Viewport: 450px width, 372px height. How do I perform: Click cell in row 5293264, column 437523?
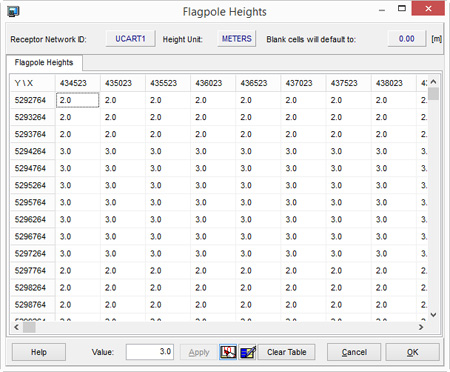(349, 117)
